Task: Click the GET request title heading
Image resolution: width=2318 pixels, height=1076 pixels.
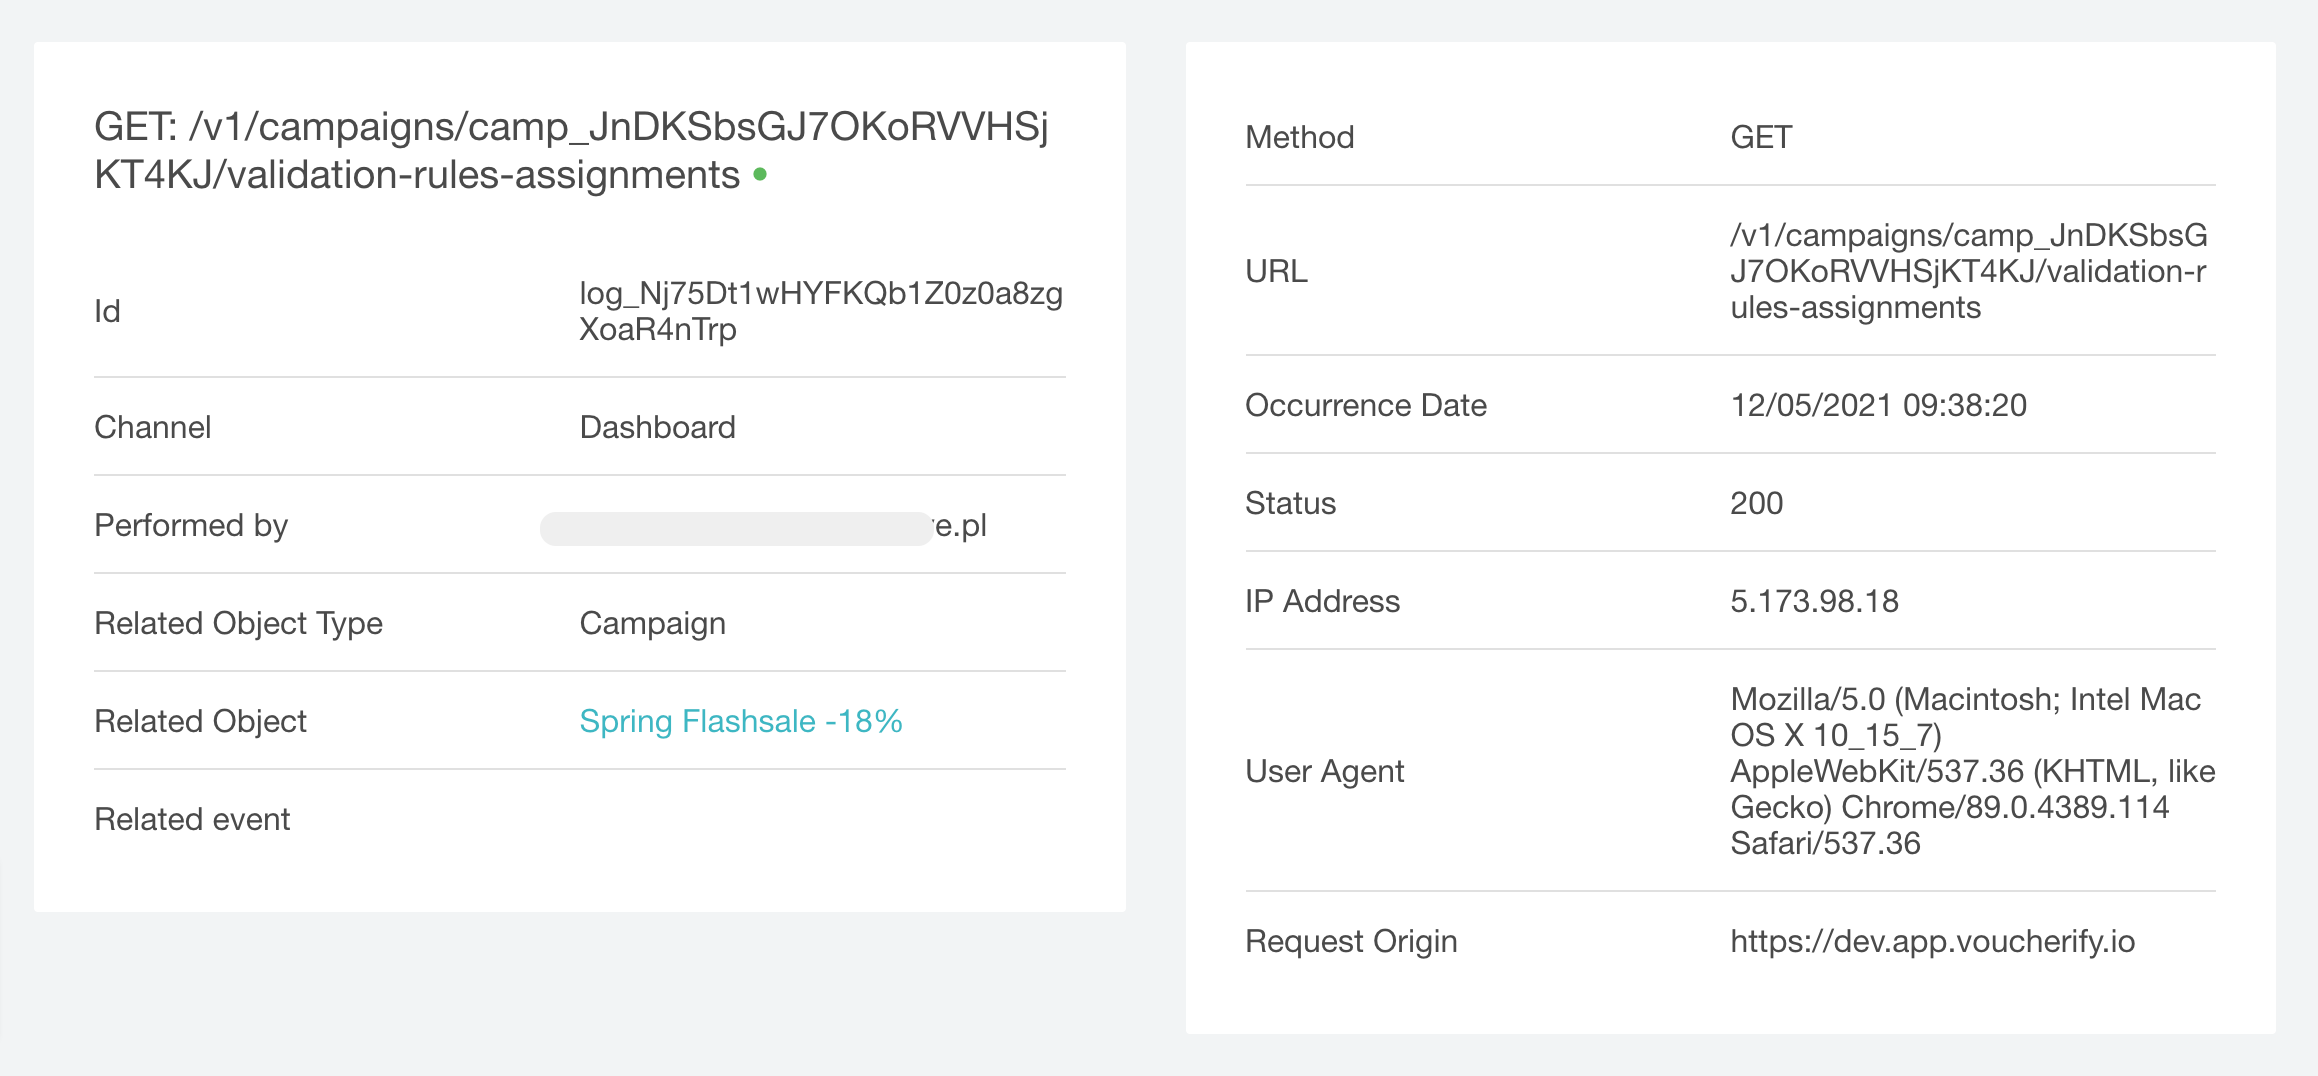Action: pos(570,151)
